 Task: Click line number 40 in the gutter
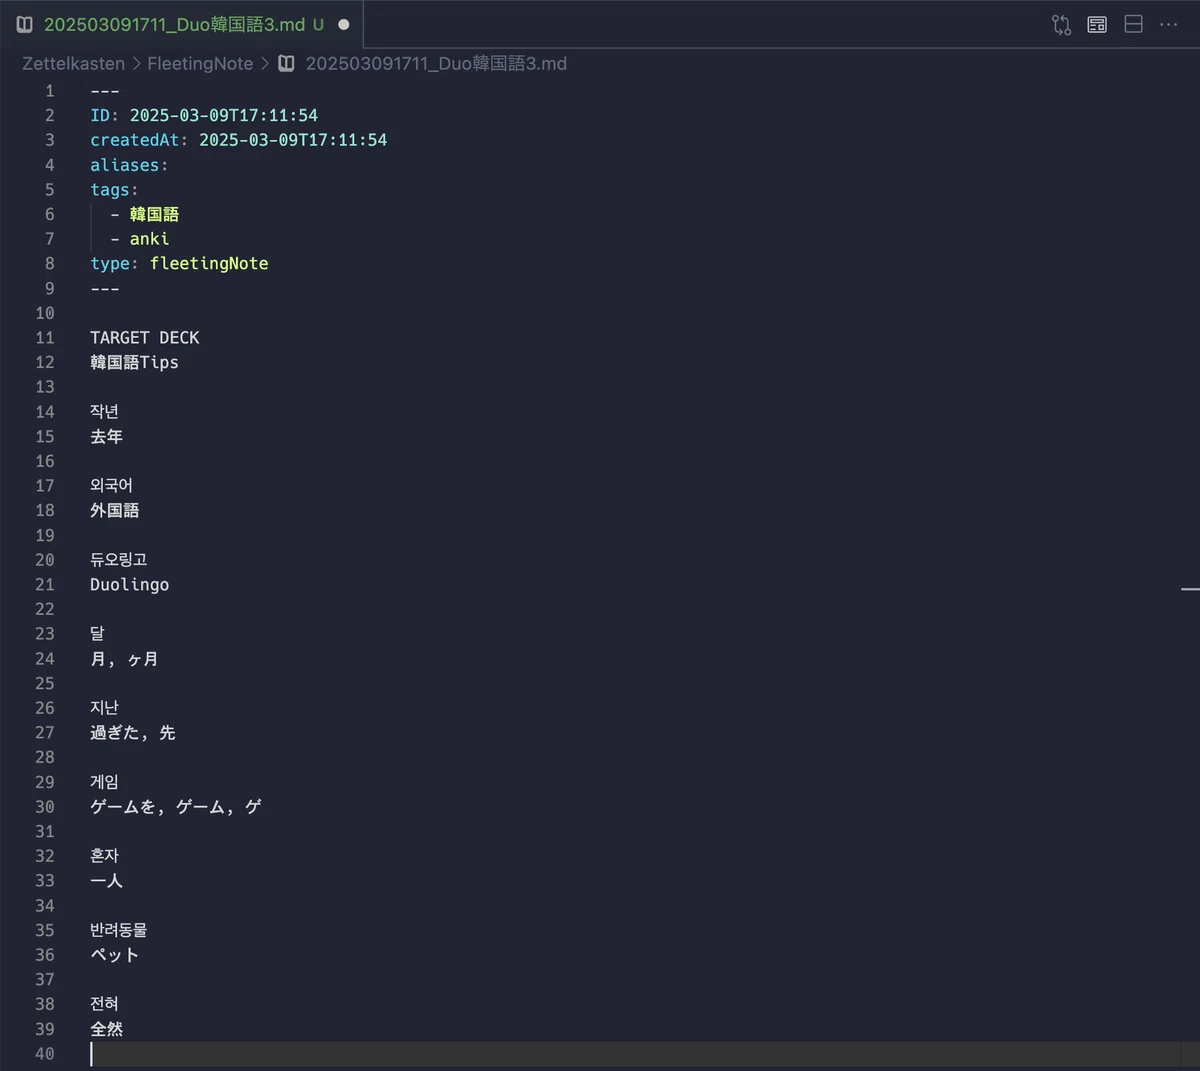coord(45,1053)
